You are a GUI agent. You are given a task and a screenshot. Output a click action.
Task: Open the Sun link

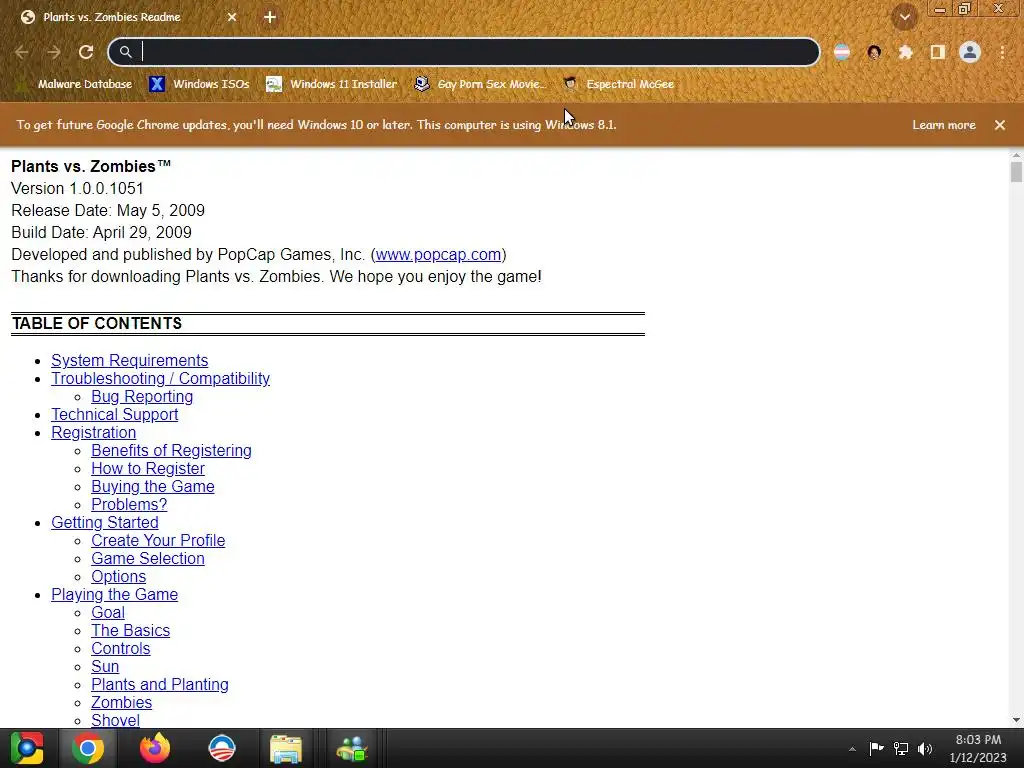(x=104, y=667)
